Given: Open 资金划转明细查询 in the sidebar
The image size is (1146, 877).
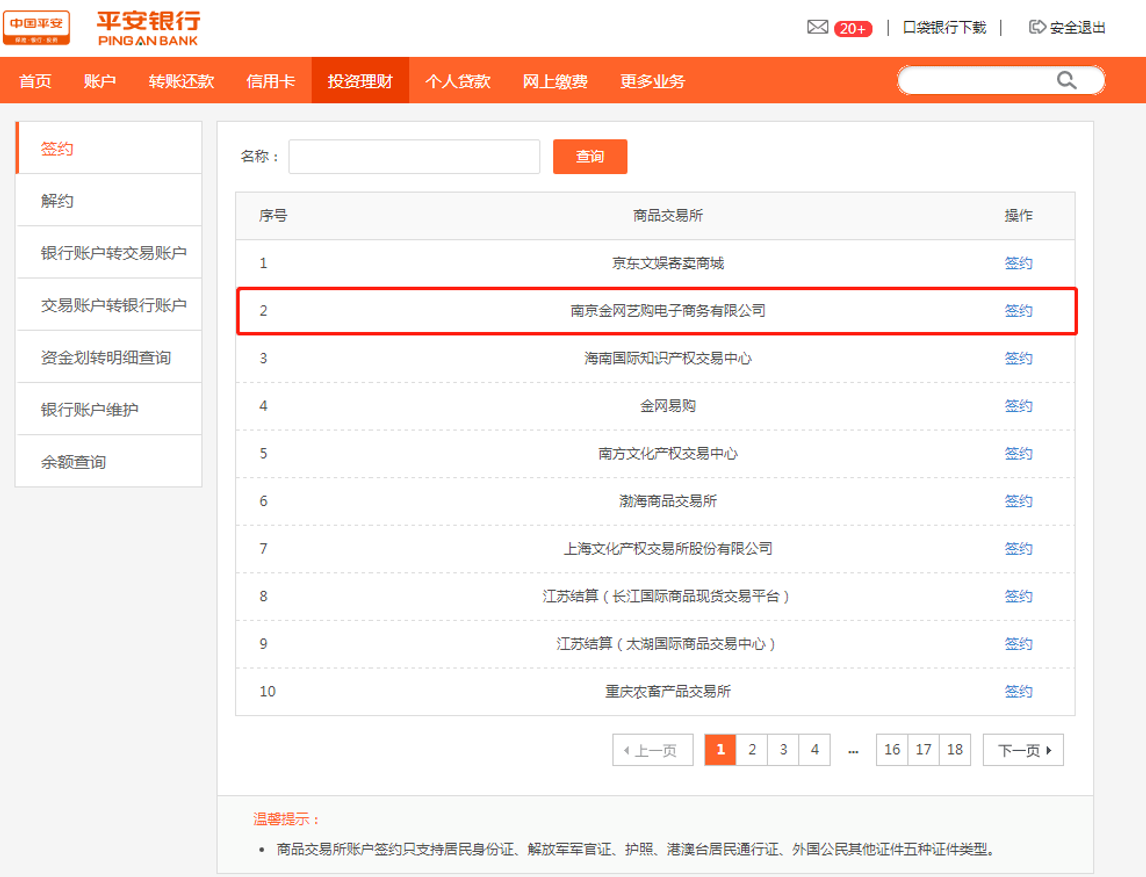Looking at the screenshot, I should [109, 357].
